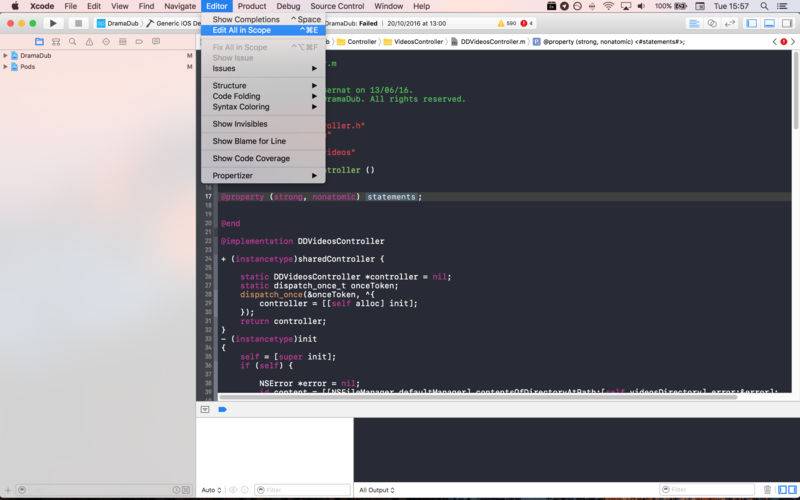This screenshot has width=800, height=500.
Task: Open the Project navigator folder icon
Action: pyautogui.click(x=39, y=41)
